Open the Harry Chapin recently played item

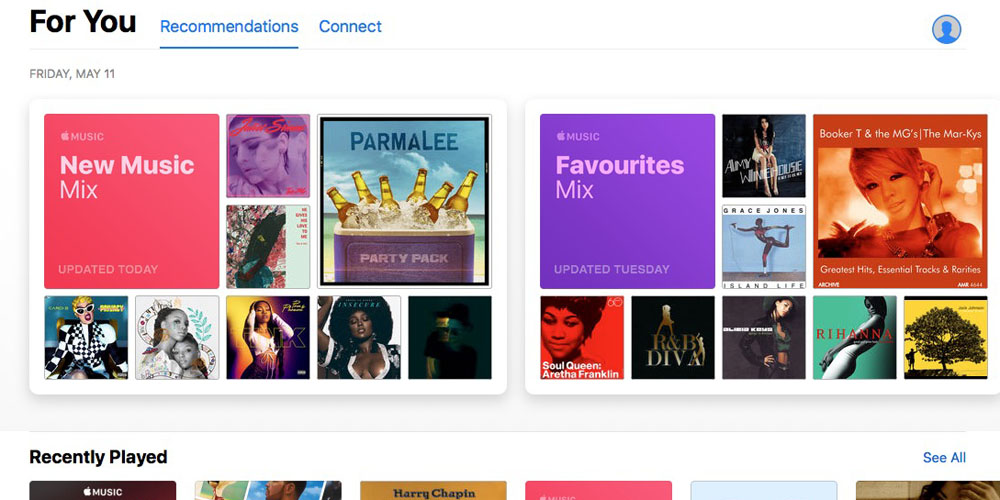(x=434, y=490)
